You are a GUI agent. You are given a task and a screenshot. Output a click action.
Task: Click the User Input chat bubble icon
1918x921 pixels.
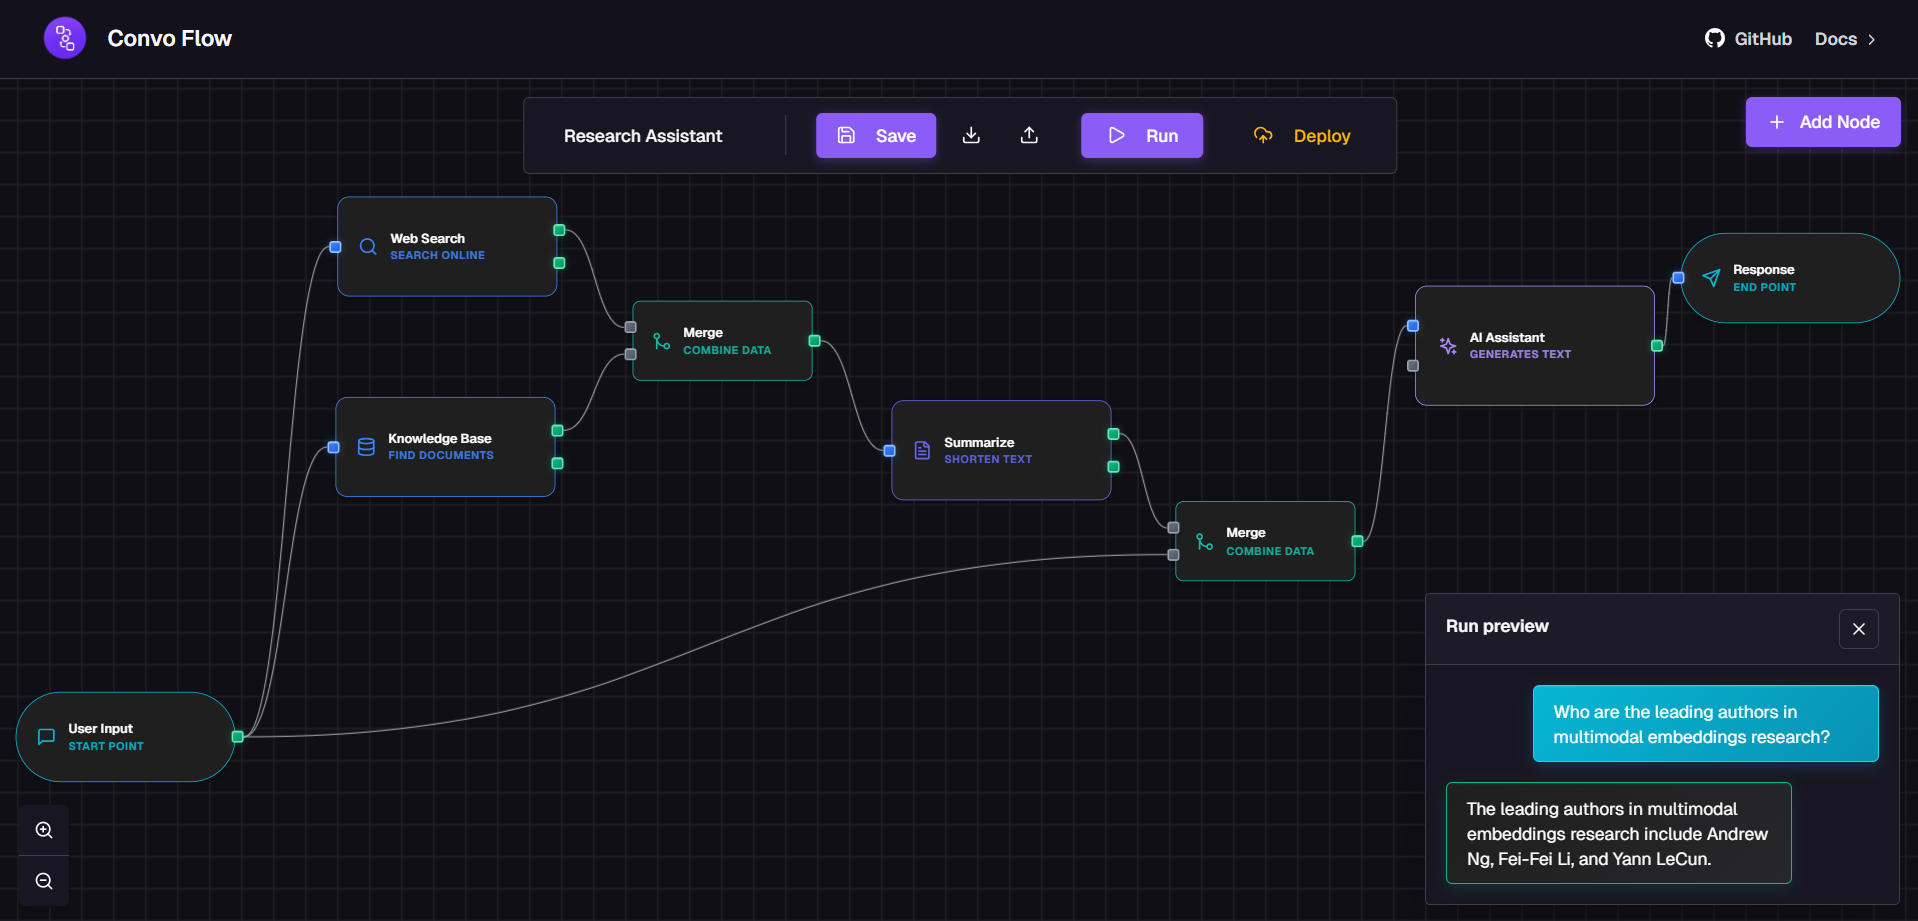(45, 736)
